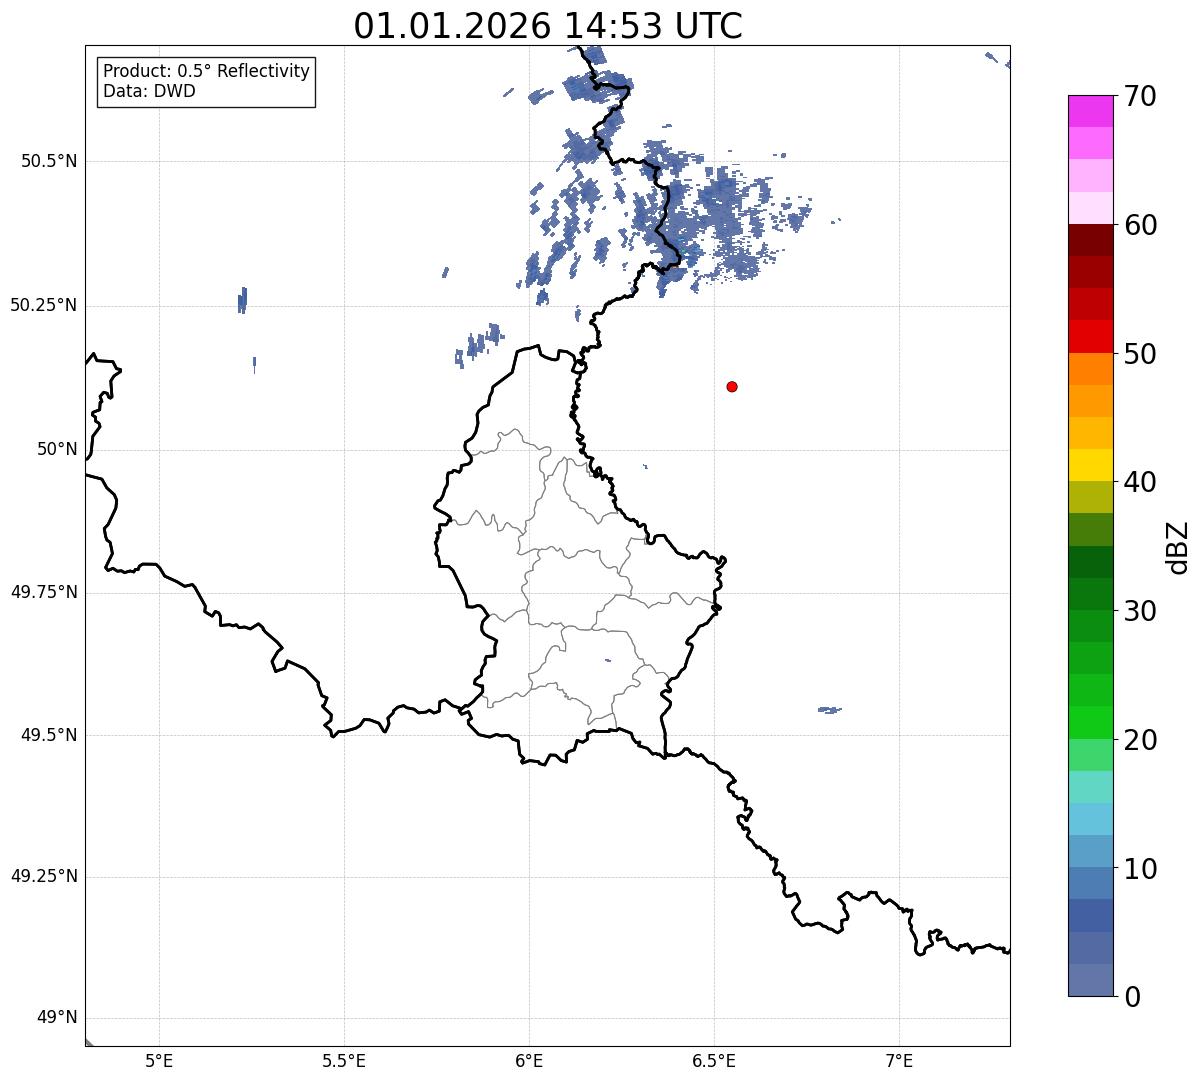Click the title '01.01.2026 14:53 UTC'
Screen dimensions: 1202x1081
click(548, 26)
